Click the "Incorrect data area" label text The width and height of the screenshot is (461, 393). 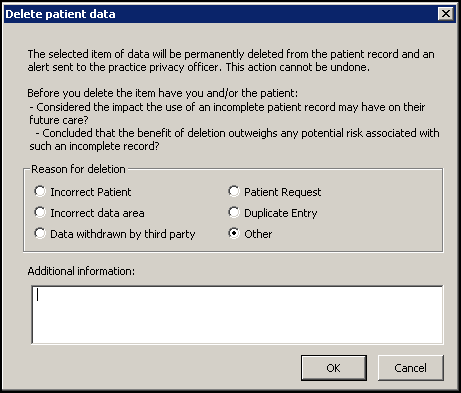pyautogui.click(x=97, y=213)
